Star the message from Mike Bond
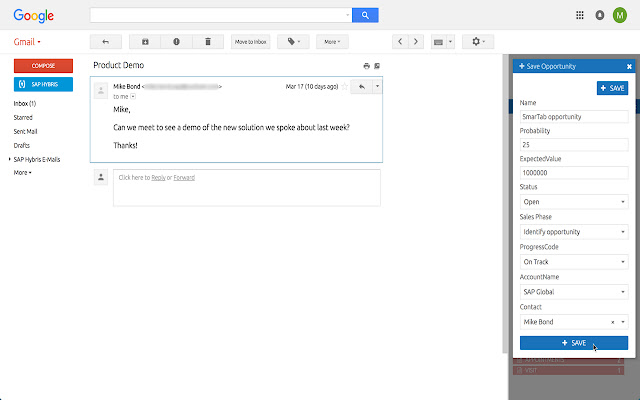This screenshot has width=640, height=400. [x=345, y=87]
